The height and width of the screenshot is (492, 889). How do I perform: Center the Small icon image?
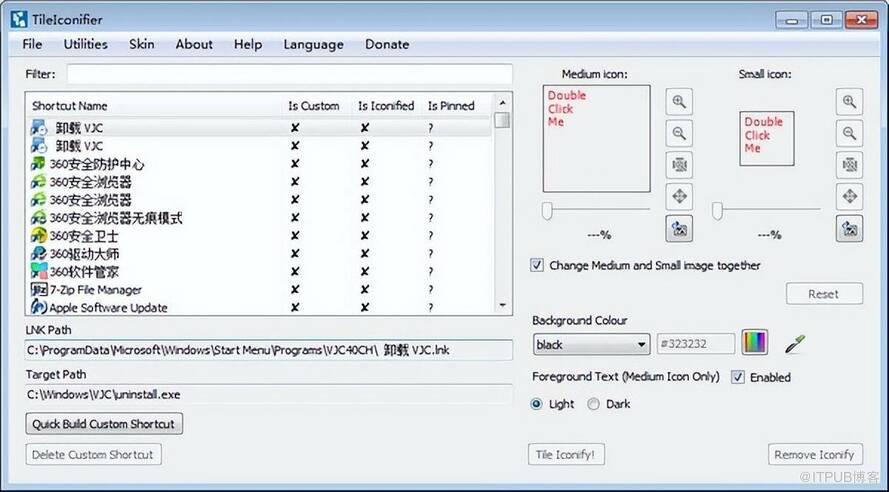coord(849,197)
